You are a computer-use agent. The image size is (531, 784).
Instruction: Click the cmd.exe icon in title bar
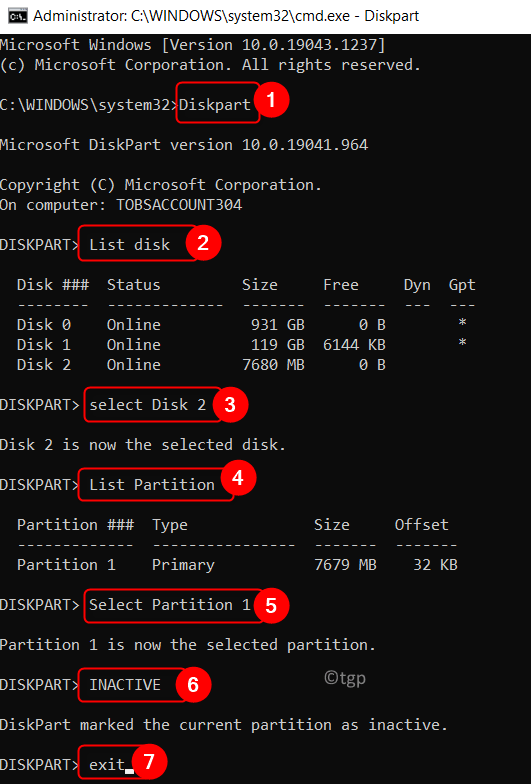click(18, 16)
